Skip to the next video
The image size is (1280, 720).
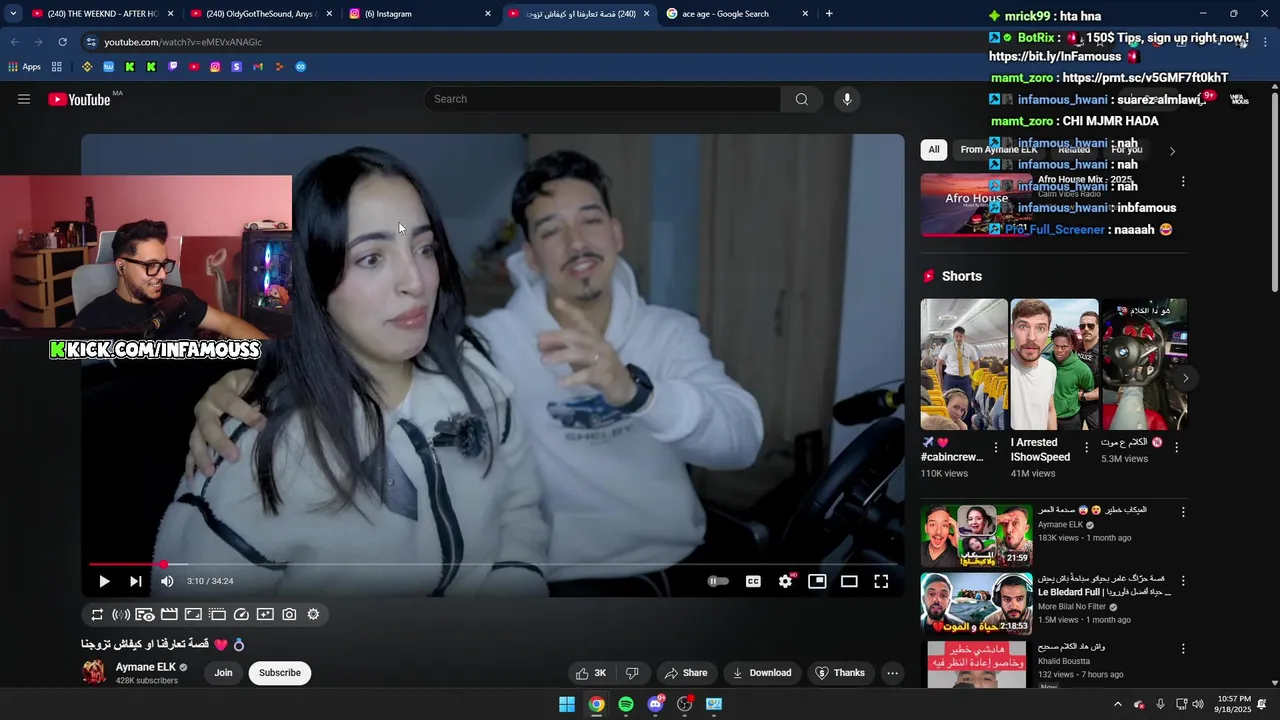click(136, 581)
